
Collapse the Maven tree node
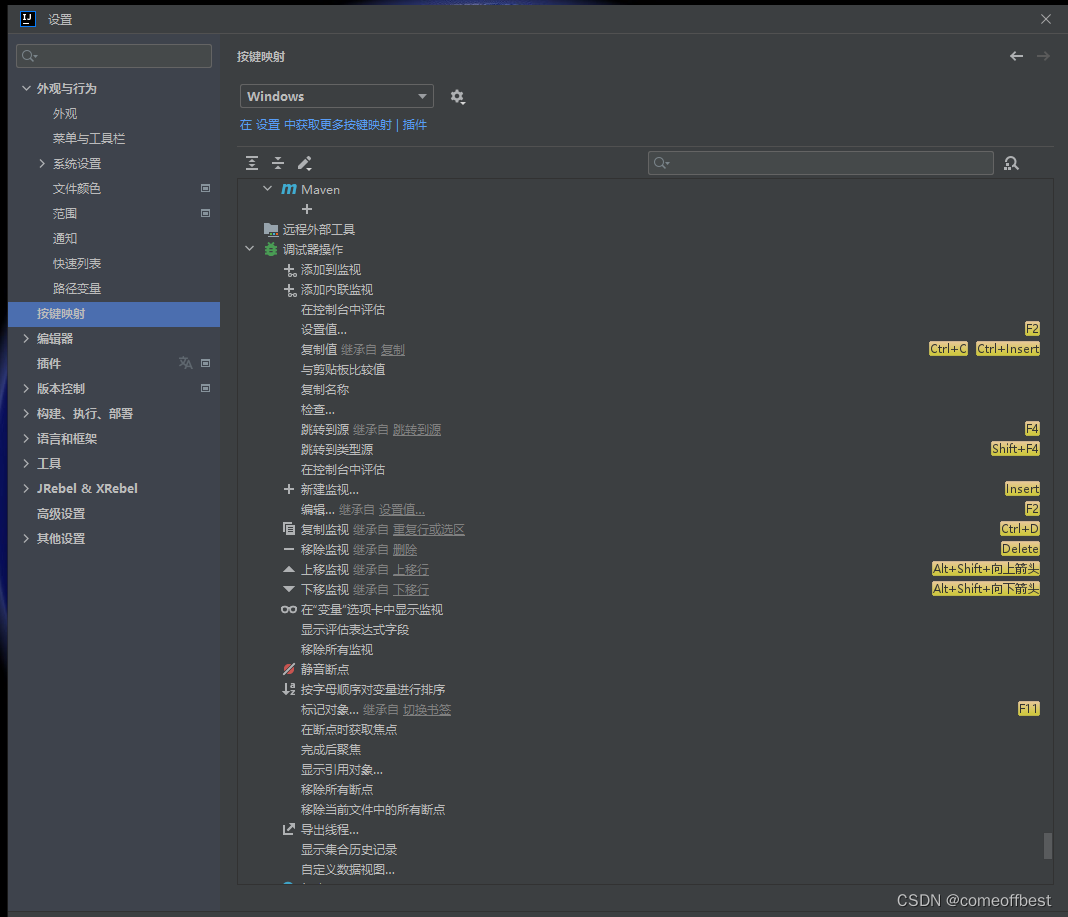point(268,189)
